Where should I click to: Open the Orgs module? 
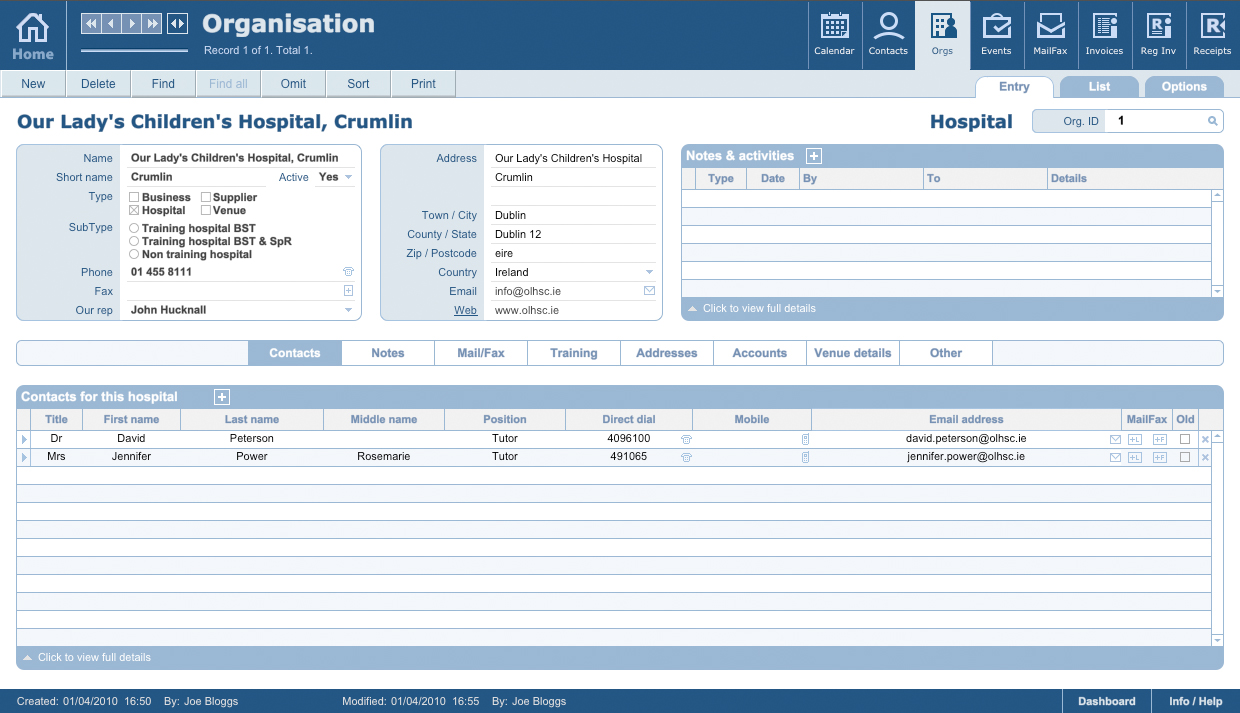942,35
